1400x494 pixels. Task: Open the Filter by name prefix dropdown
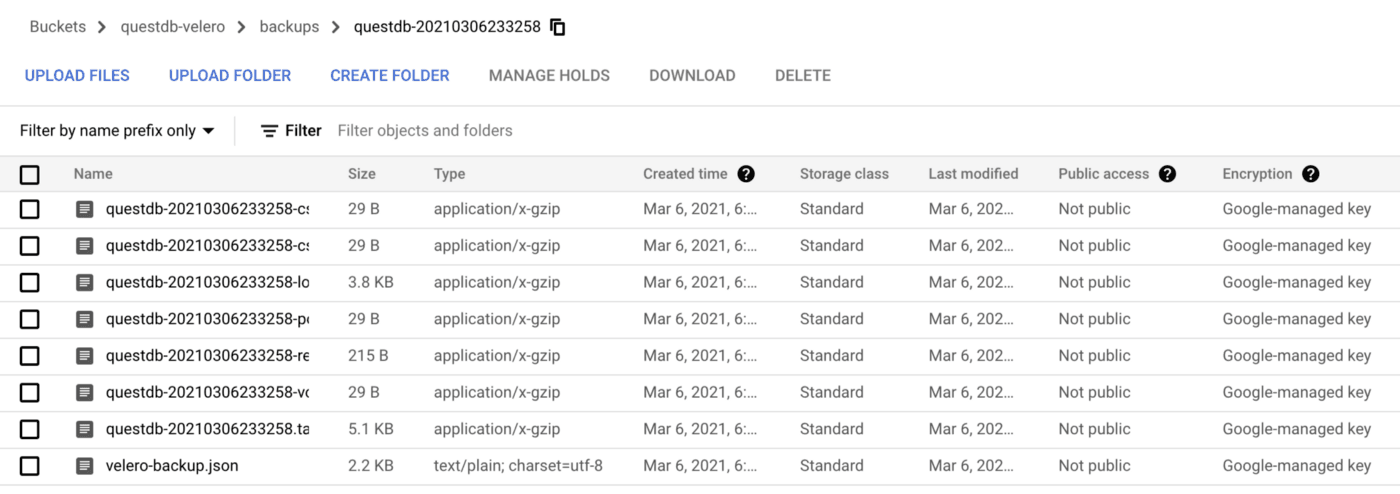[117, 131]
